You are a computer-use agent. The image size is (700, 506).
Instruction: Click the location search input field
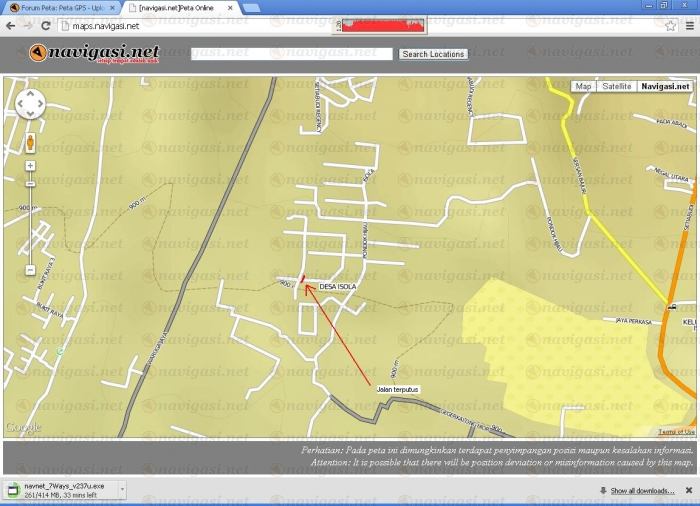click(x=292, y=54)
